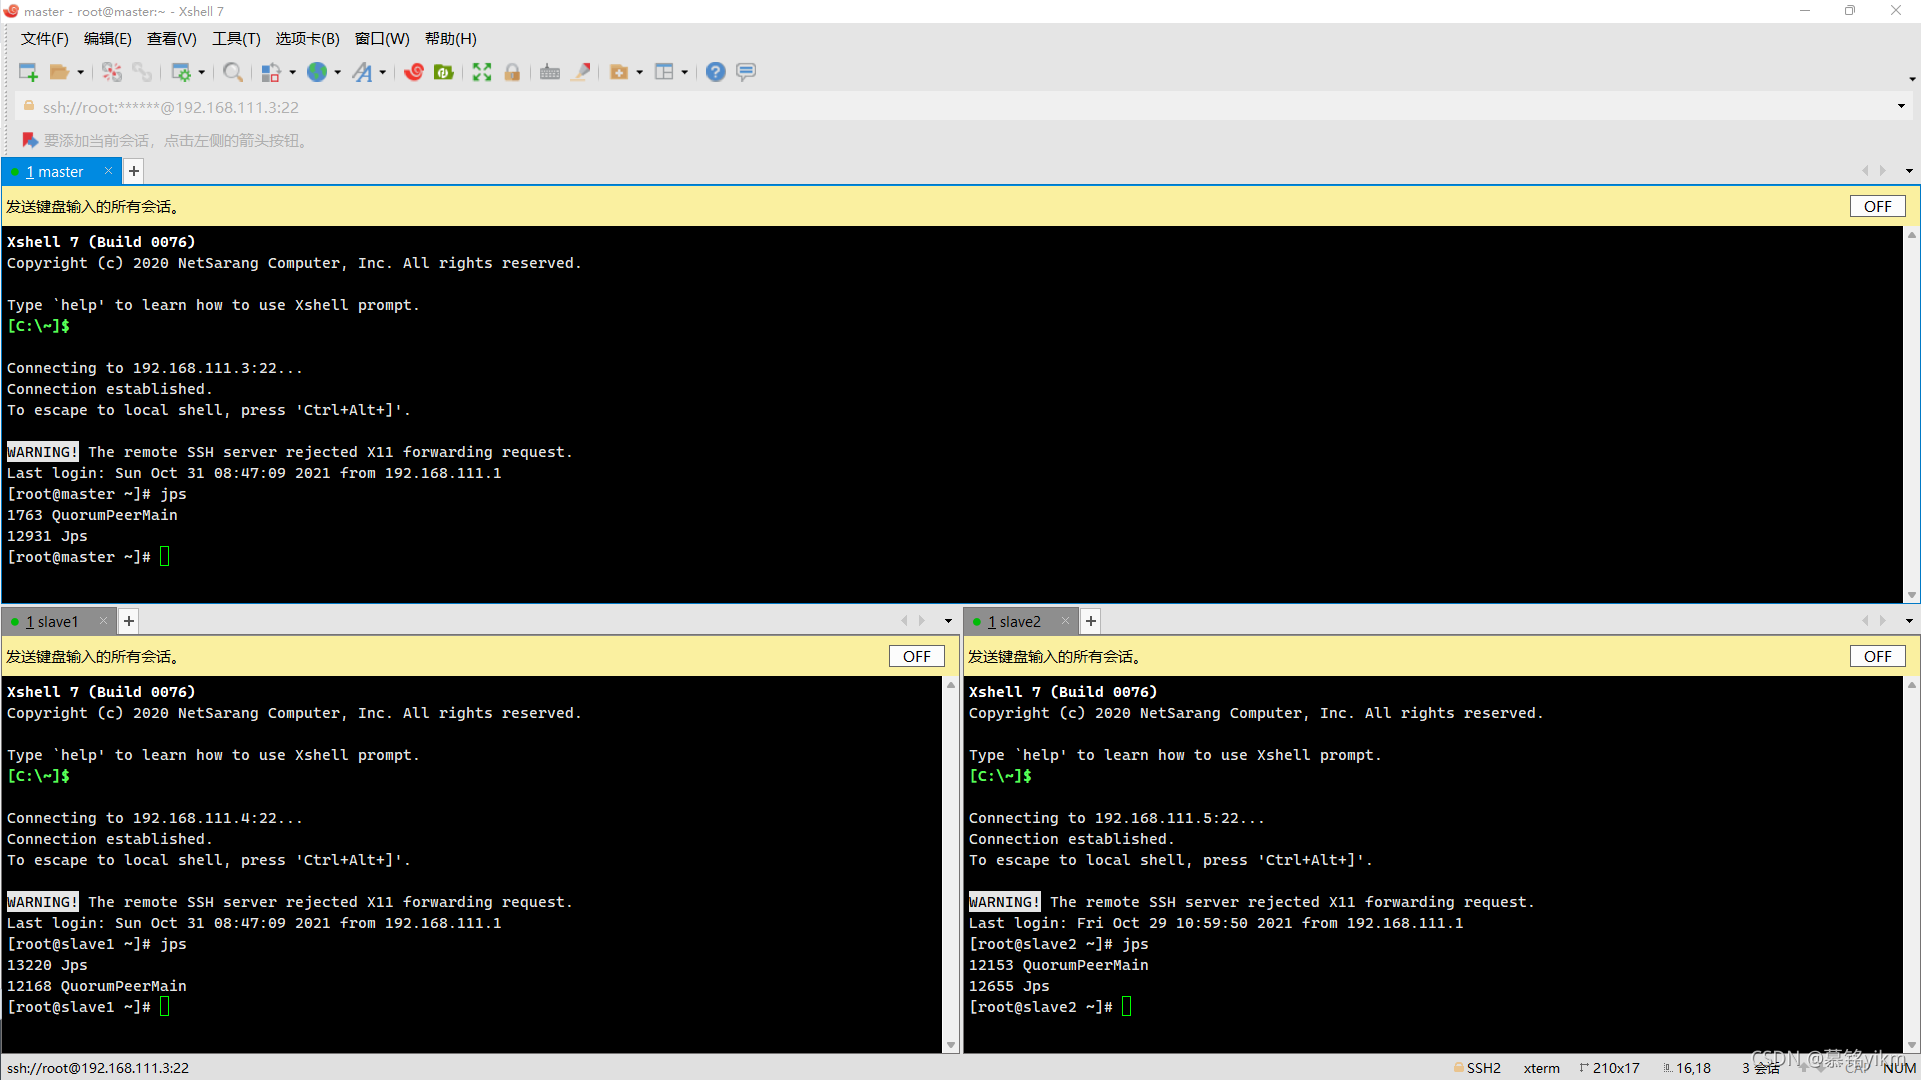Click the magnifier Find icon
This screenshot has height=1080, width=1921.
(x=232, y=72)
